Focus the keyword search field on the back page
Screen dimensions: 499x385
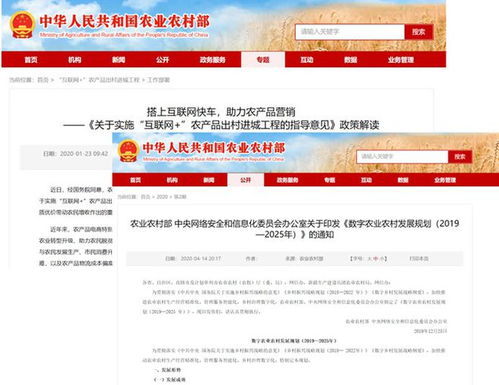pyautogui.click(x=350, y=32)
